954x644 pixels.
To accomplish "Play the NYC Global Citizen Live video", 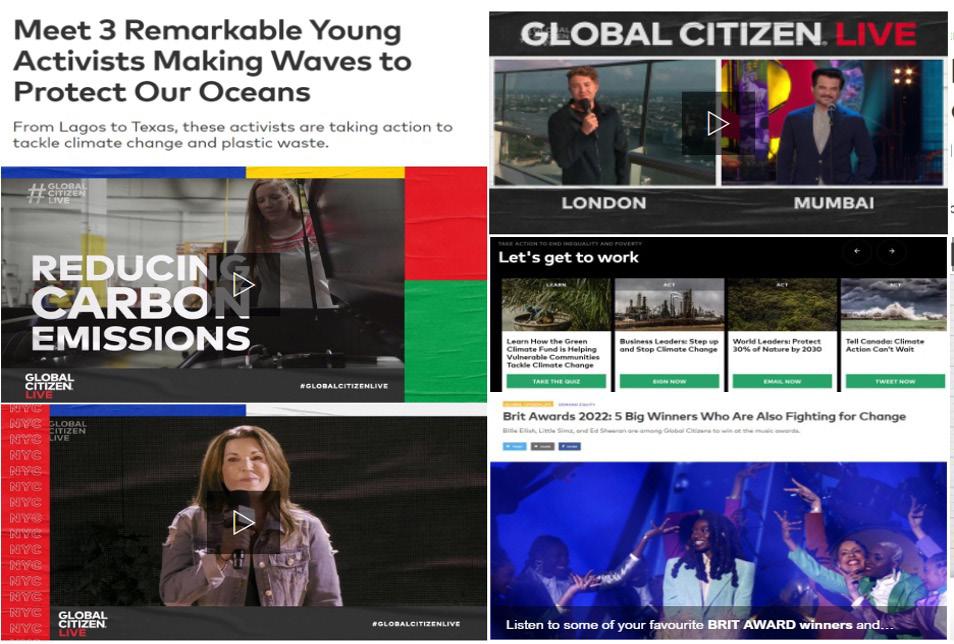I will coord(243,522).
